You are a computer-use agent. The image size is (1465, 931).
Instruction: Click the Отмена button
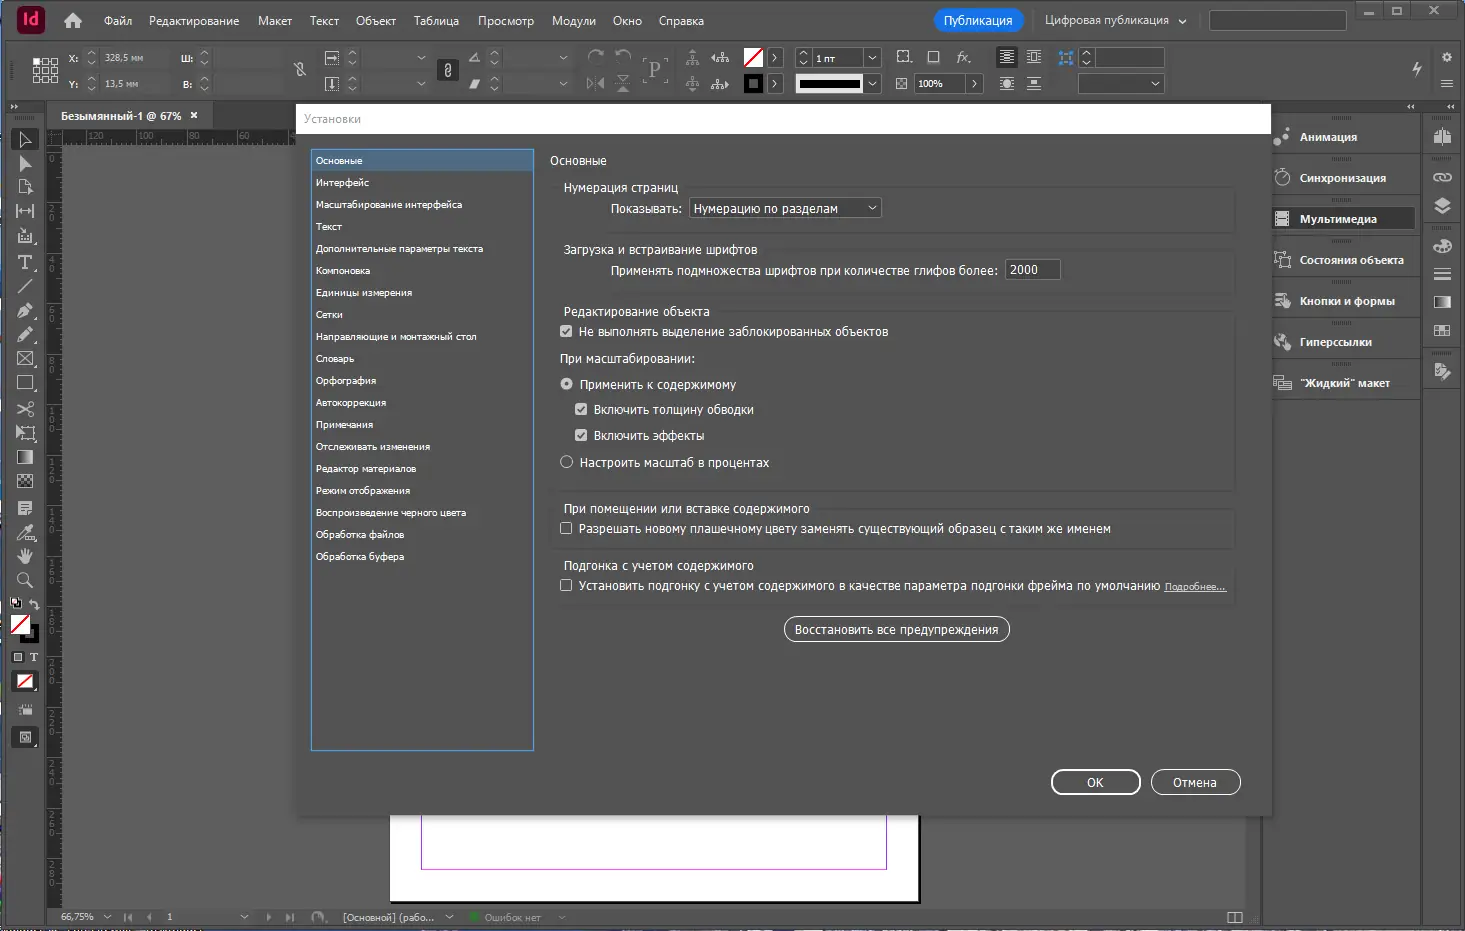click(x=1195, y=782)
